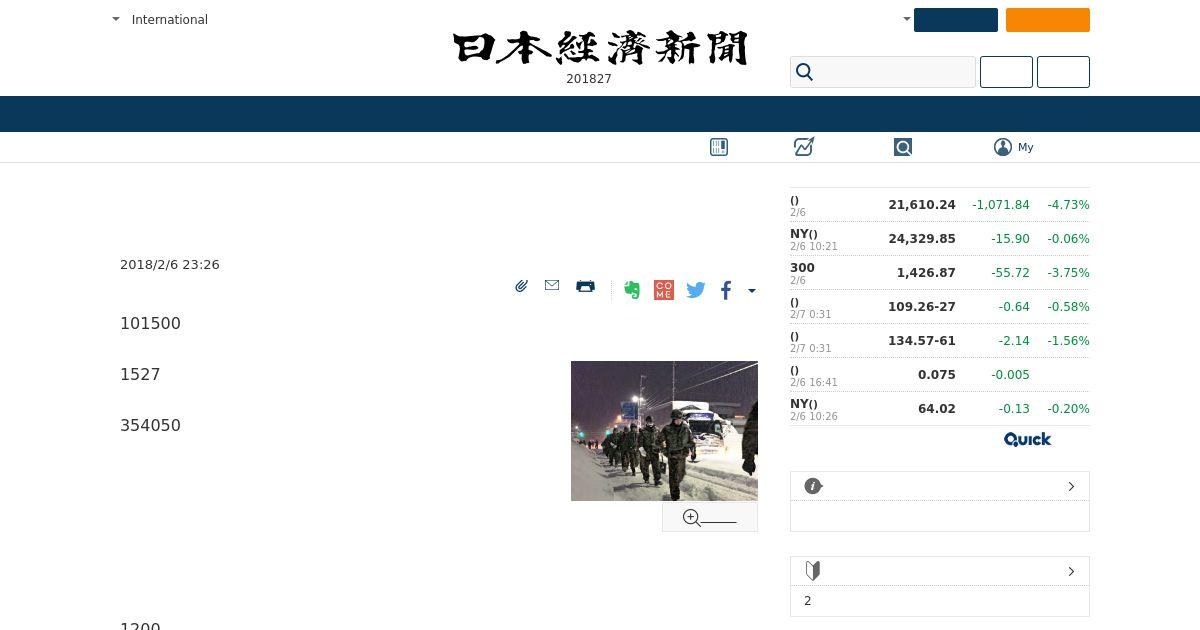Click the info icon in sidebar panel
Viewport: 1200px width, 630px height.
coord(813,486)
